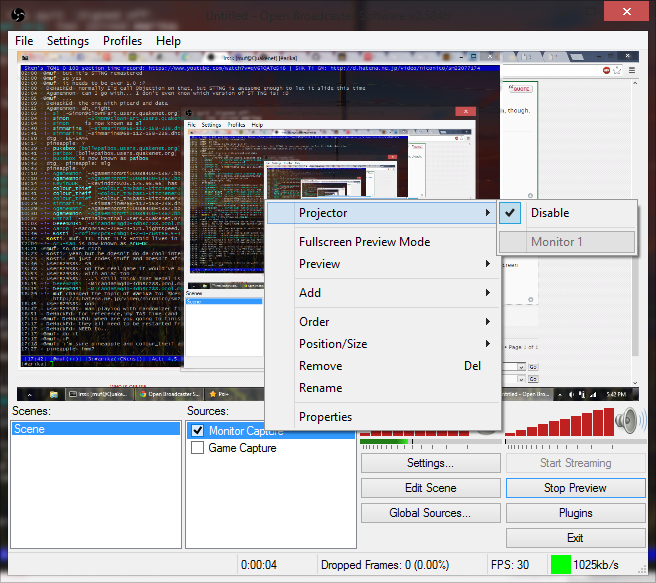Open the Settings menu in menu bar
The height and width of the screenshot is (583, 656).
[68, 41]
